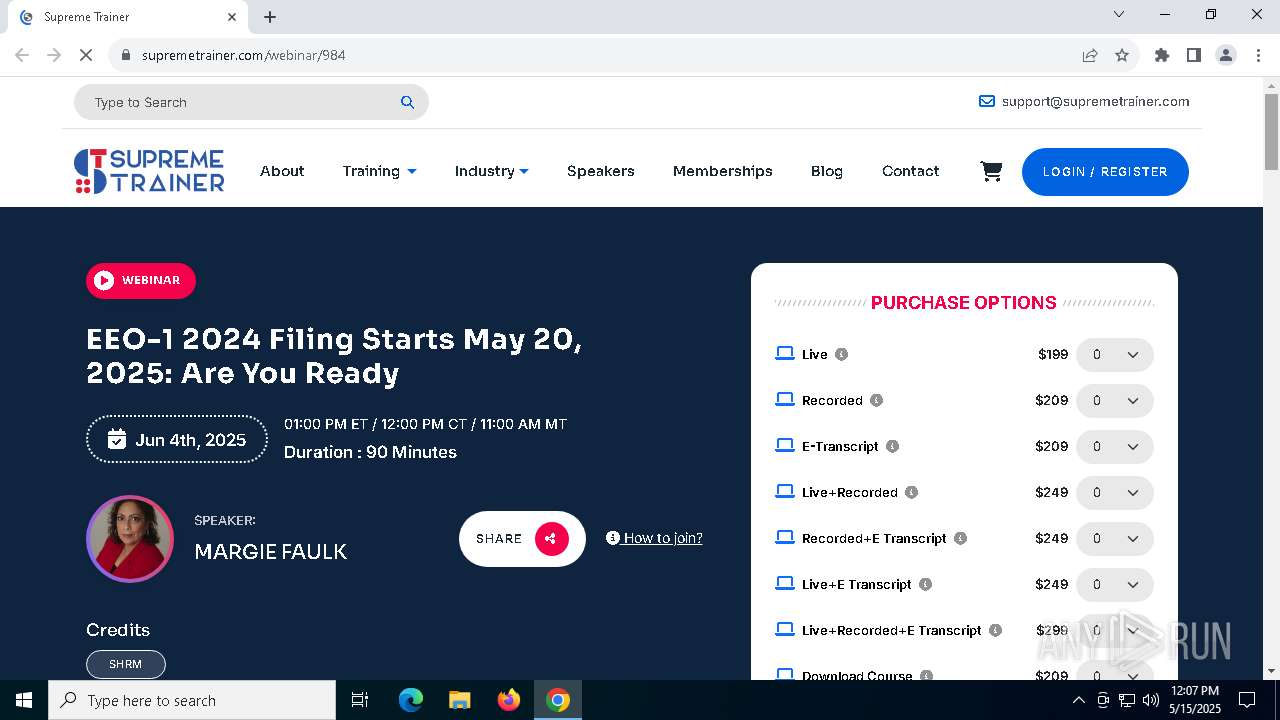Open the E-Transcript quantity dropdown
Image resolution: width=1280 pixels, height=720 pixels.
(1115, 447)
